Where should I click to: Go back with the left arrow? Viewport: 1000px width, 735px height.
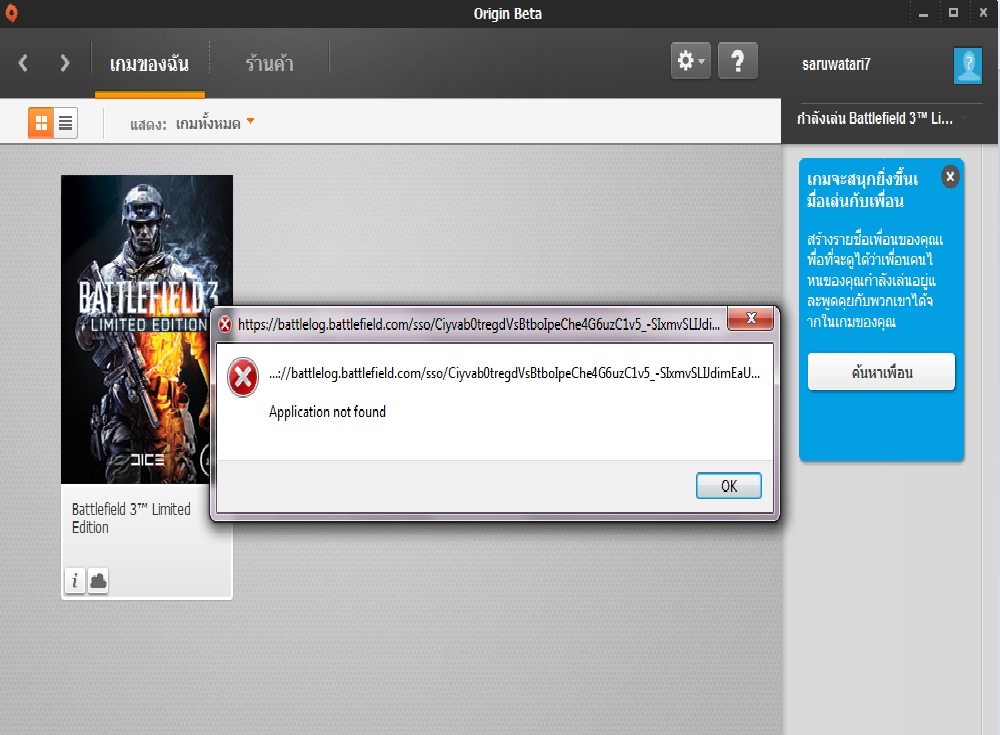tap(23, 63)
